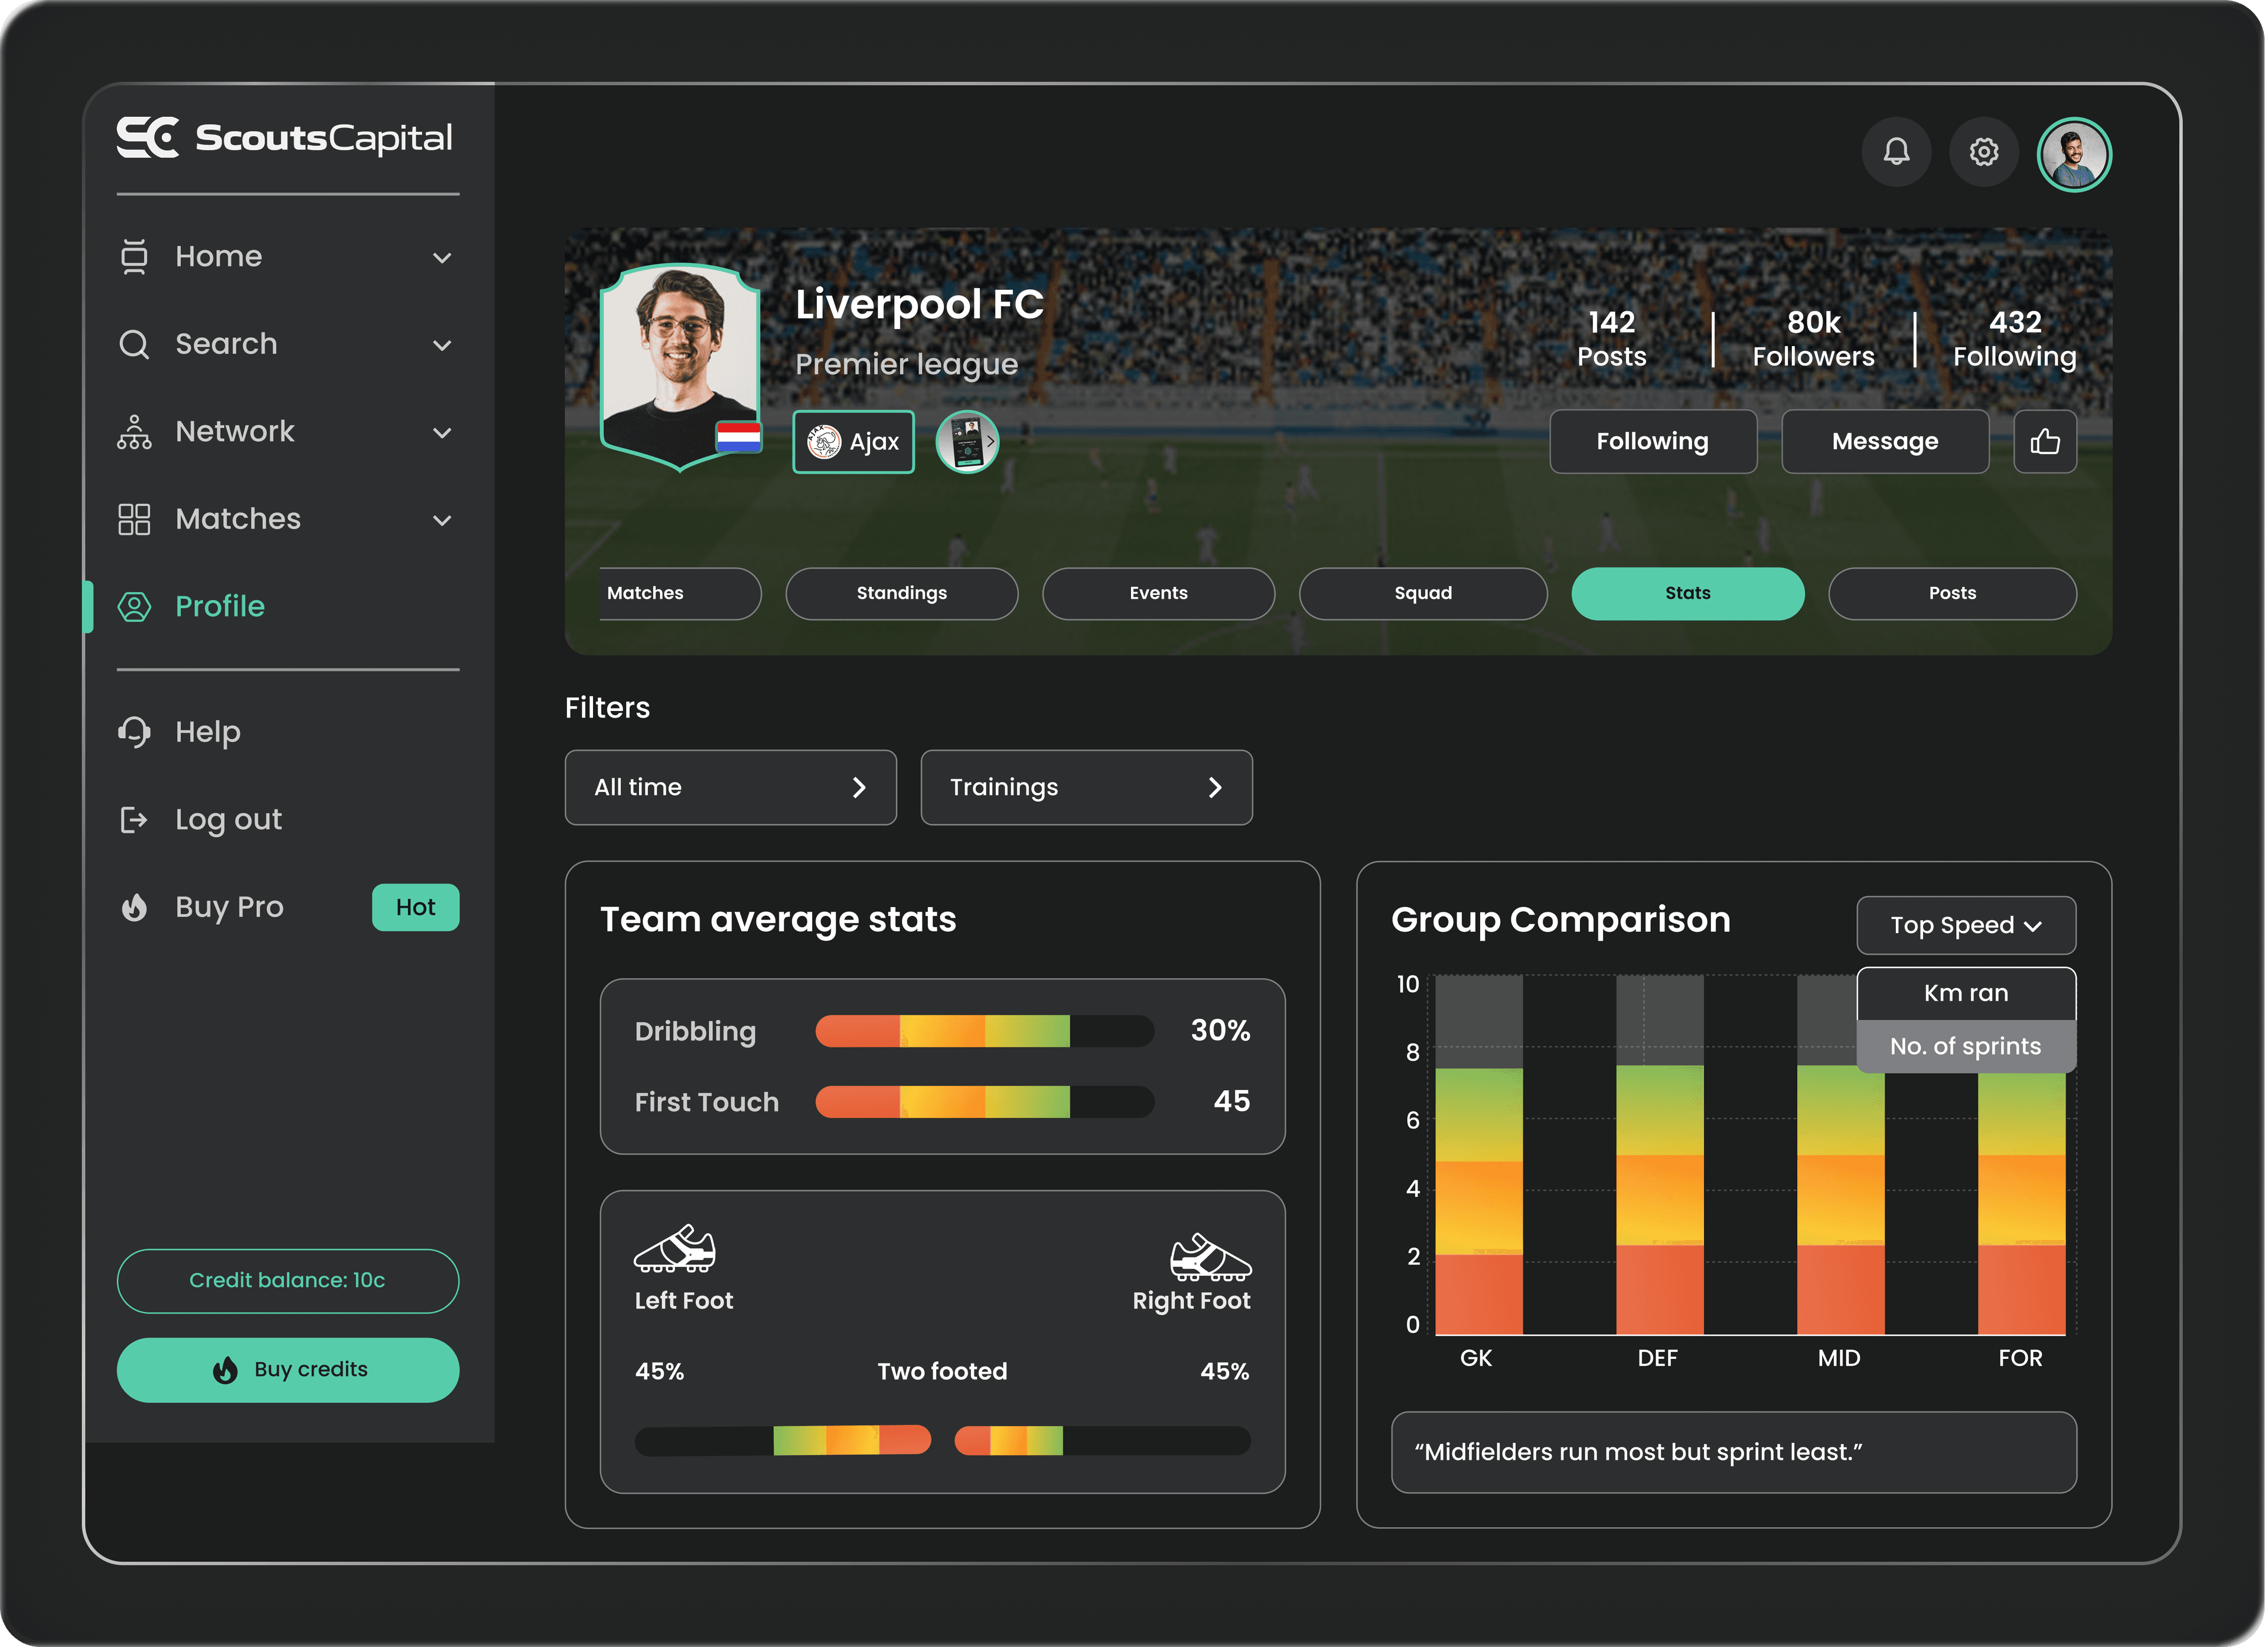Switch to the Matches tab

tap(680, 593)
